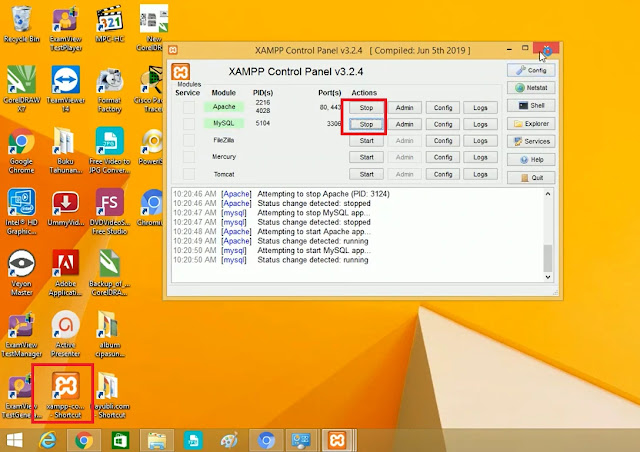Image resolution: width=640 pixels, height=452 pixels.
Task: Stop the Apache module
Action: [366, 108]
